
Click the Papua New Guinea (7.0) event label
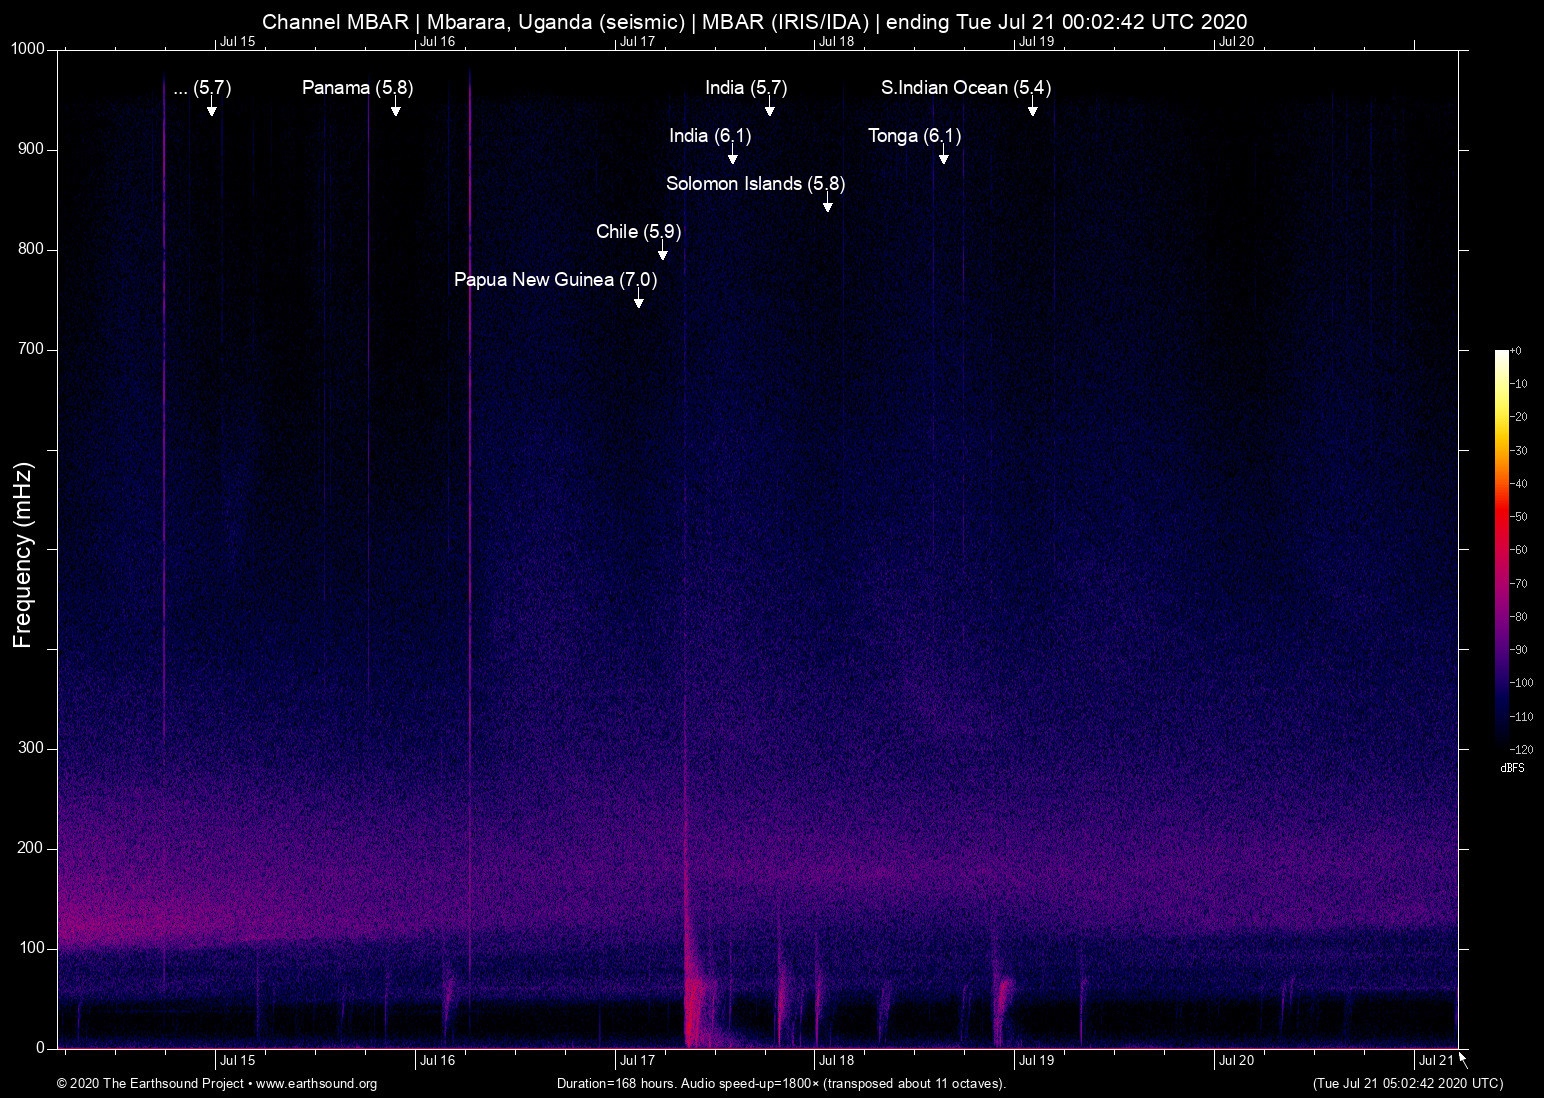click(555, 280)
